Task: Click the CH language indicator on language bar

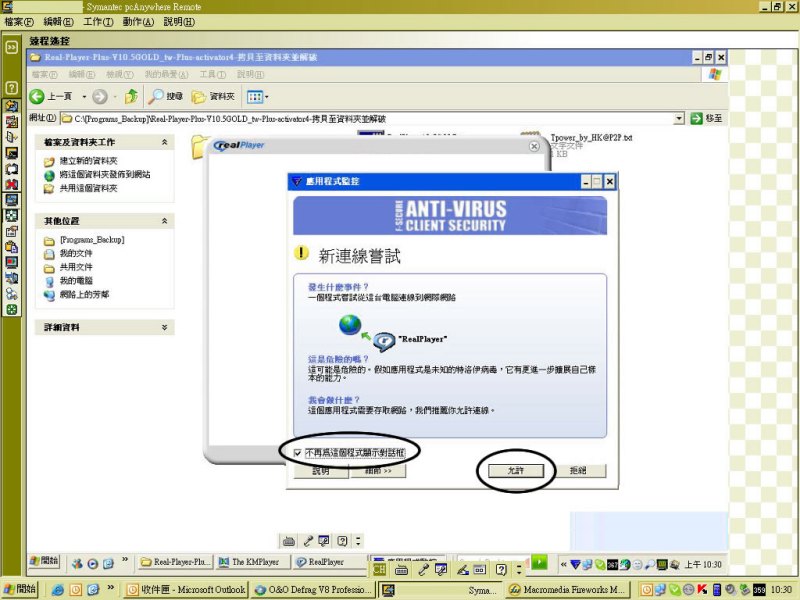Action: [x=379, y=569]
